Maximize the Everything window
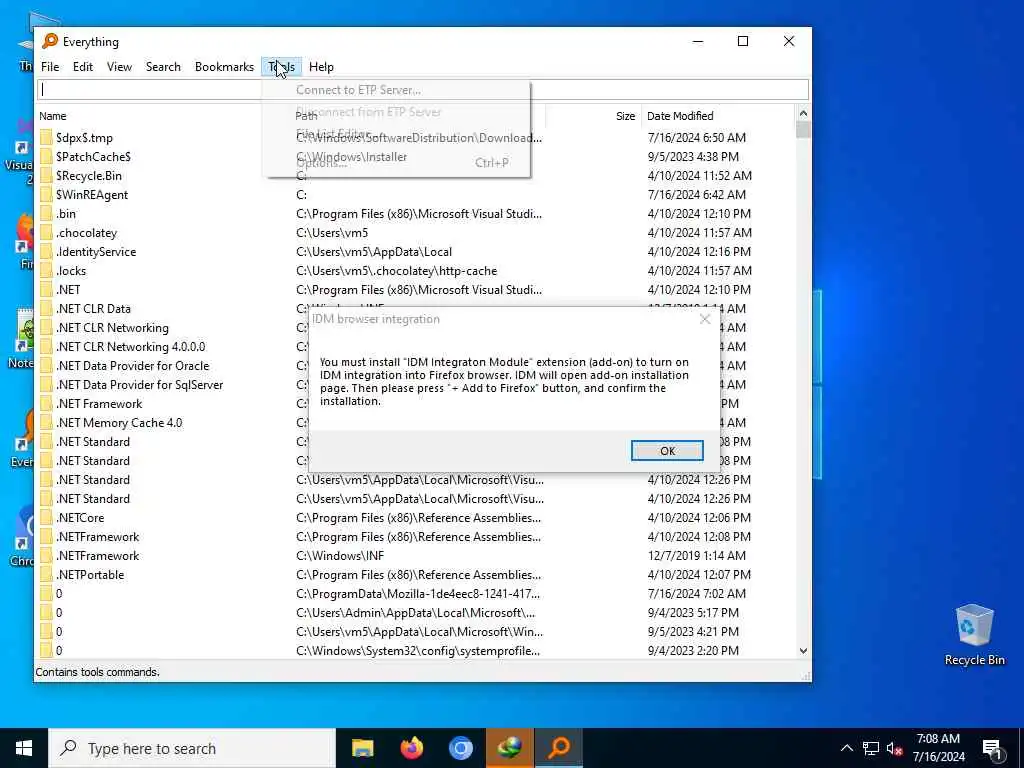Image resolution: width=1024 pixels, height=768 pixels. 743,41
